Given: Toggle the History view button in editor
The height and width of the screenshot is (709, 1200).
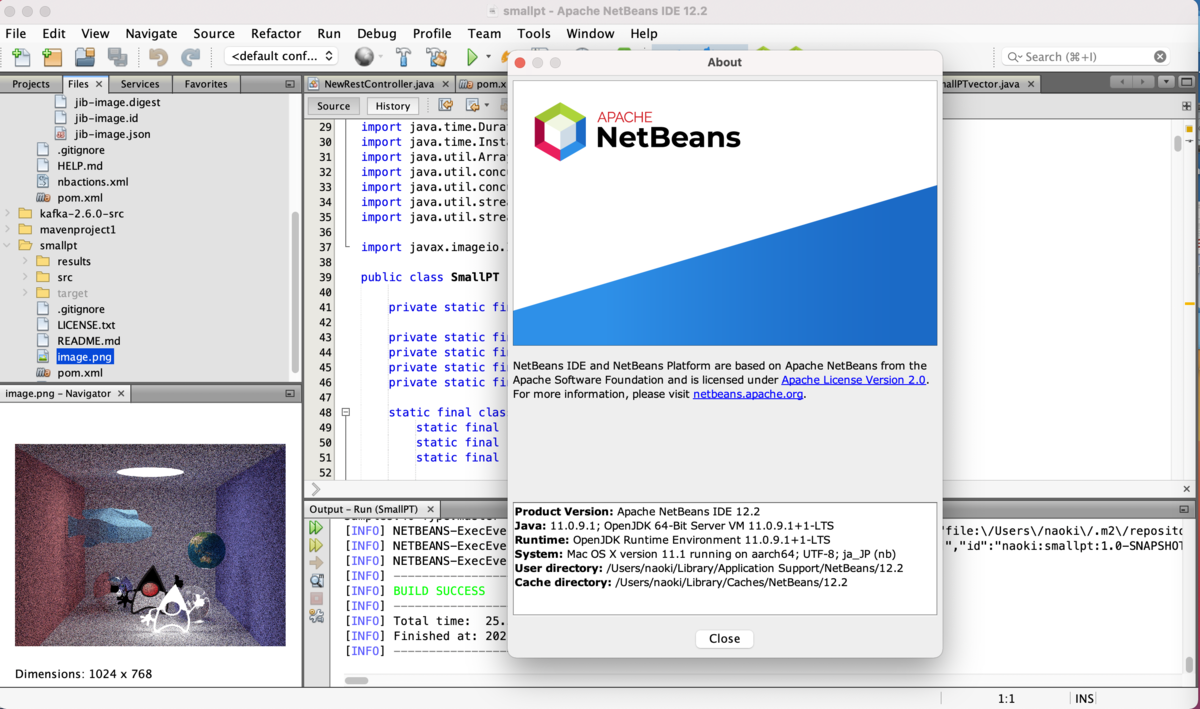Looking at the screenshot, I should pos(392,106).
